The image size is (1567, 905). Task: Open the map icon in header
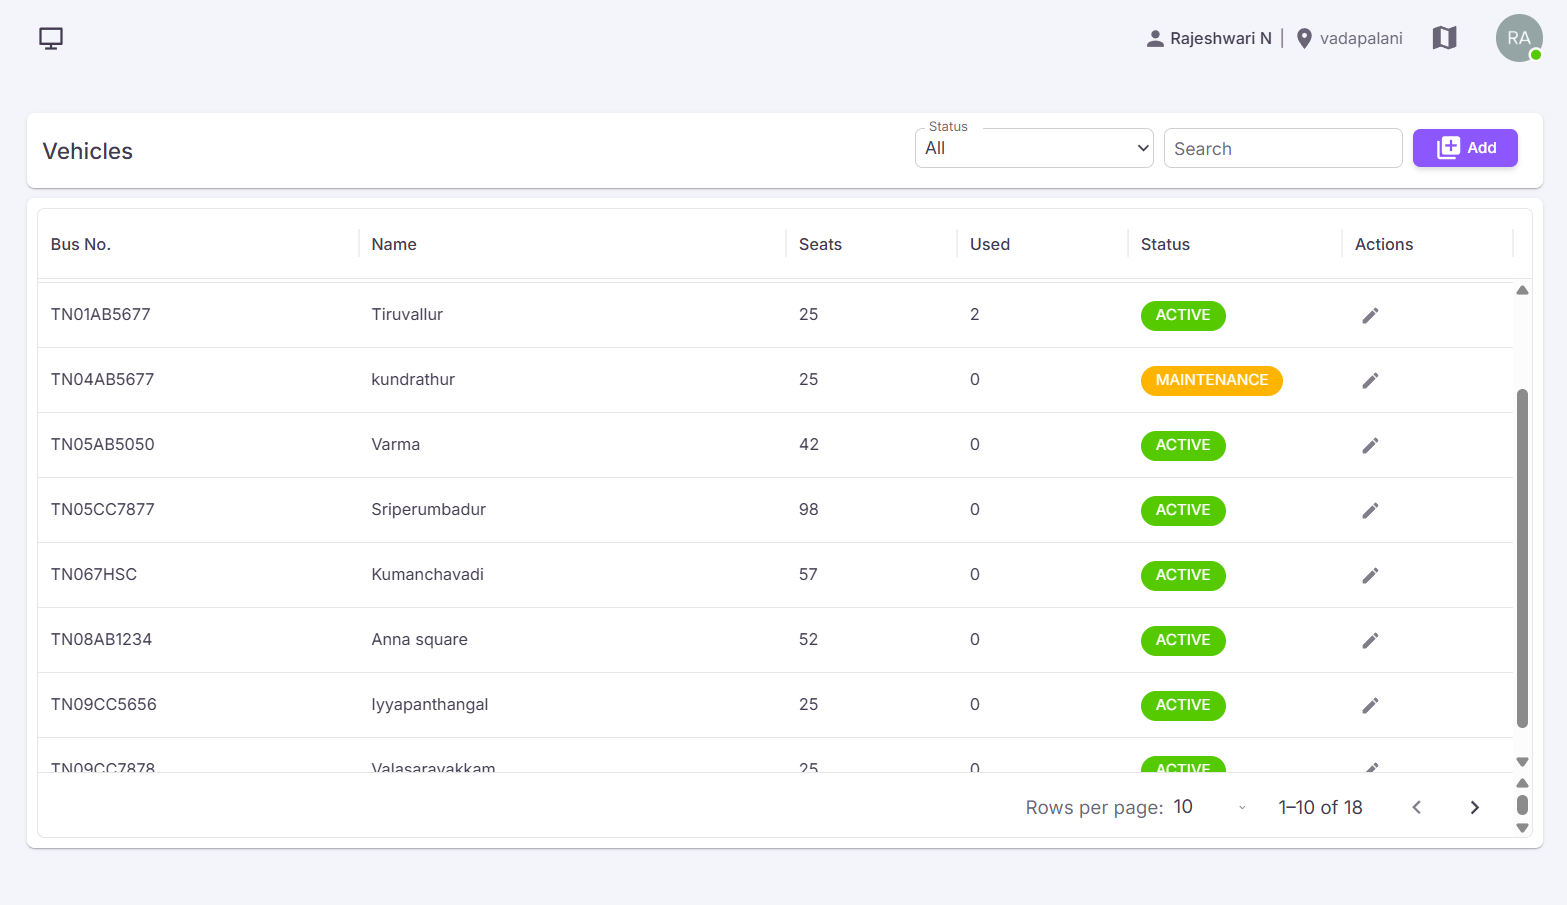[x=1444, y=38]
